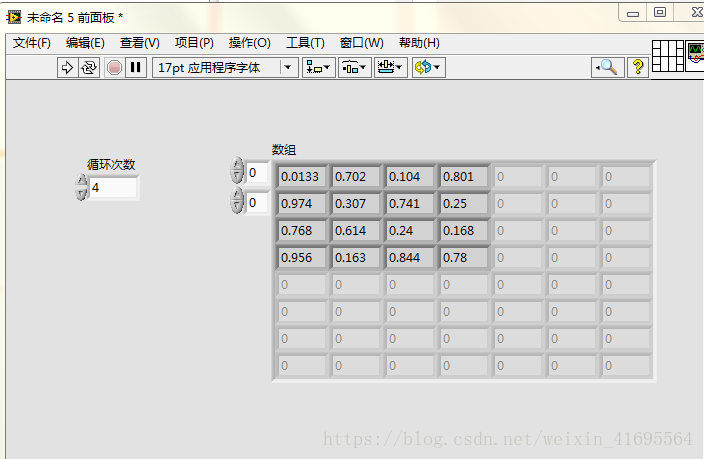The width and height of the screenshot is (704, 459).
Task: Click the 循环次数 stepper arrows
Action: point(81,187)
